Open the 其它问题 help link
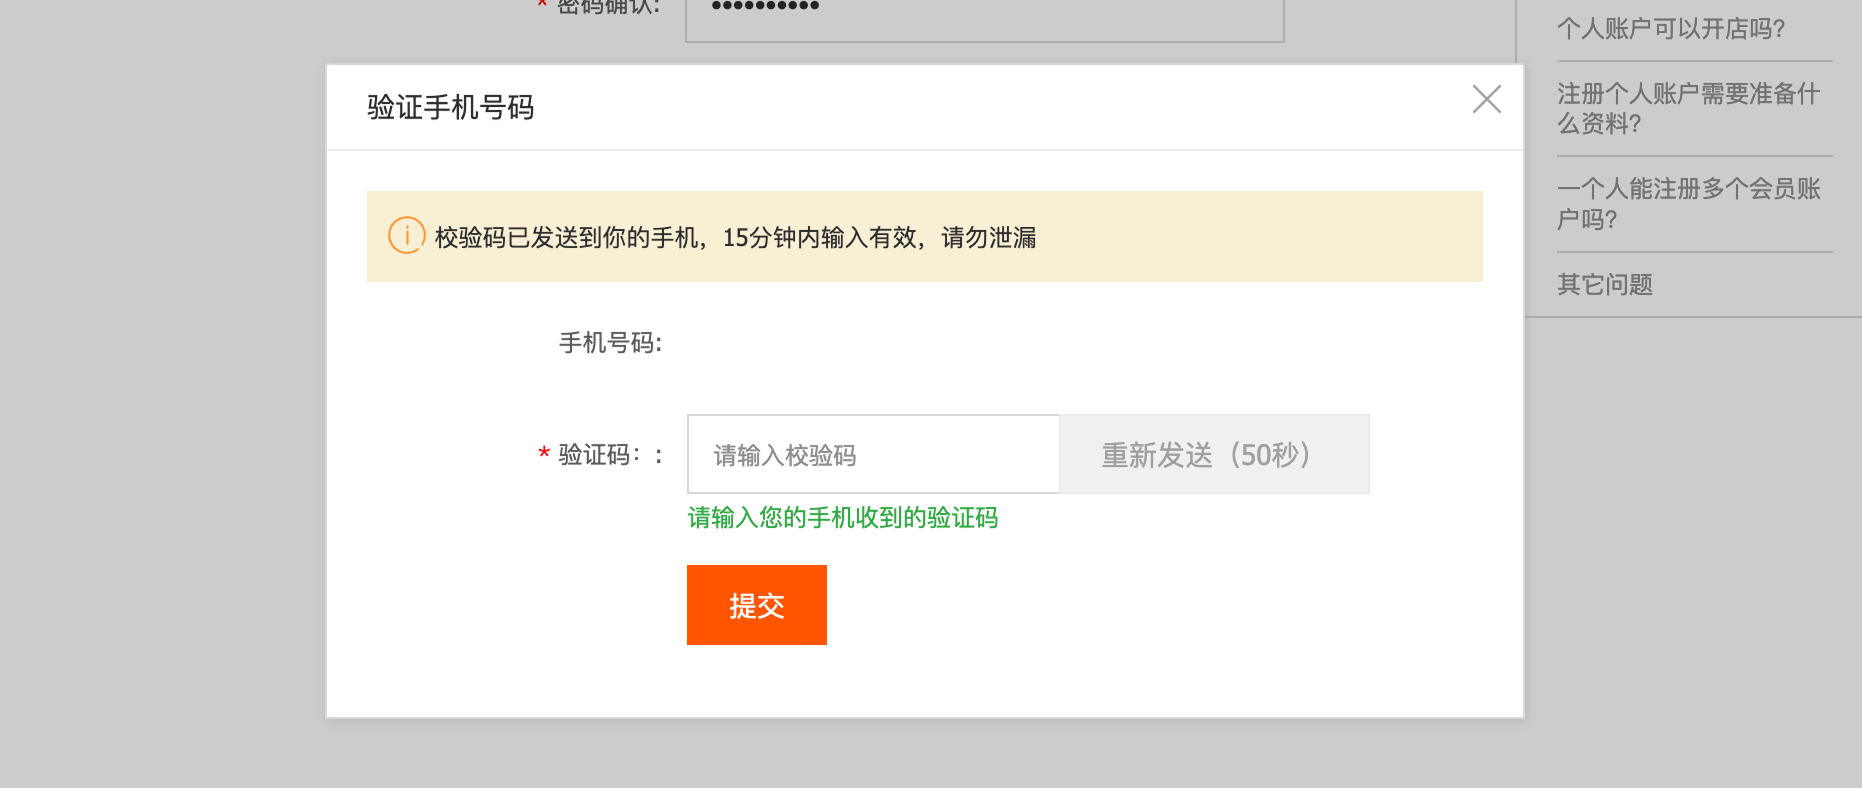Image resolution: width=1862 pixels, height=788 pixels. click(1605, 285)
